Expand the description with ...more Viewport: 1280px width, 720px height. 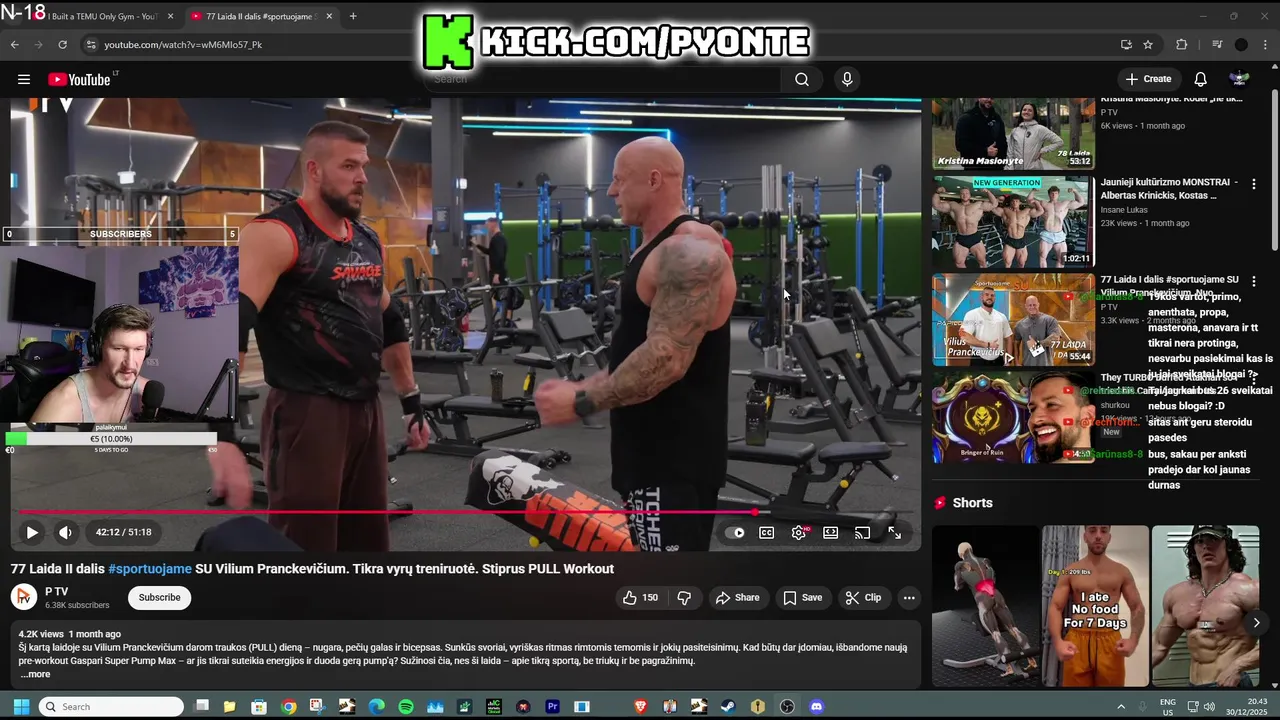pos(34,674)
